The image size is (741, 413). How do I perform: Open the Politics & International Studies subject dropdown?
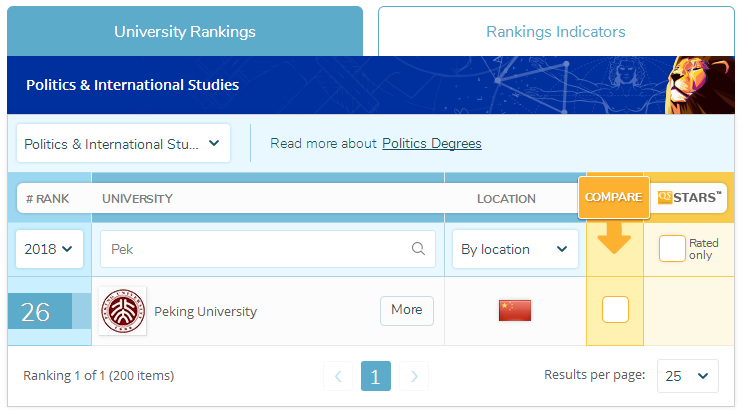click(x=123, y=144)
